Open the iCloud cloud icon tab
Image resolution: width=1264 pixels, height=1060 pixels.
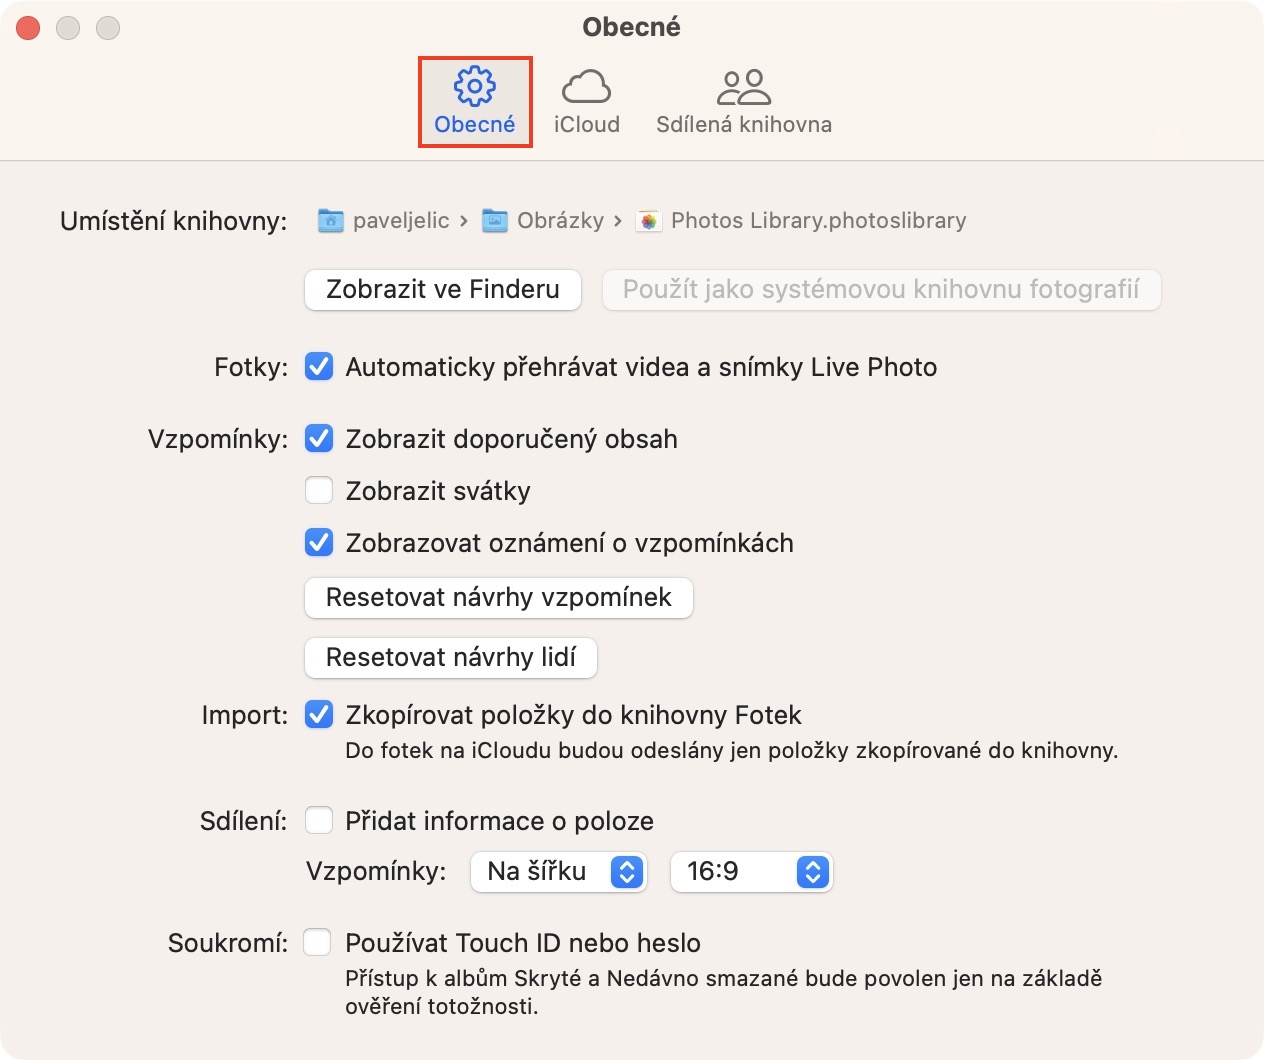coord(586,87)
